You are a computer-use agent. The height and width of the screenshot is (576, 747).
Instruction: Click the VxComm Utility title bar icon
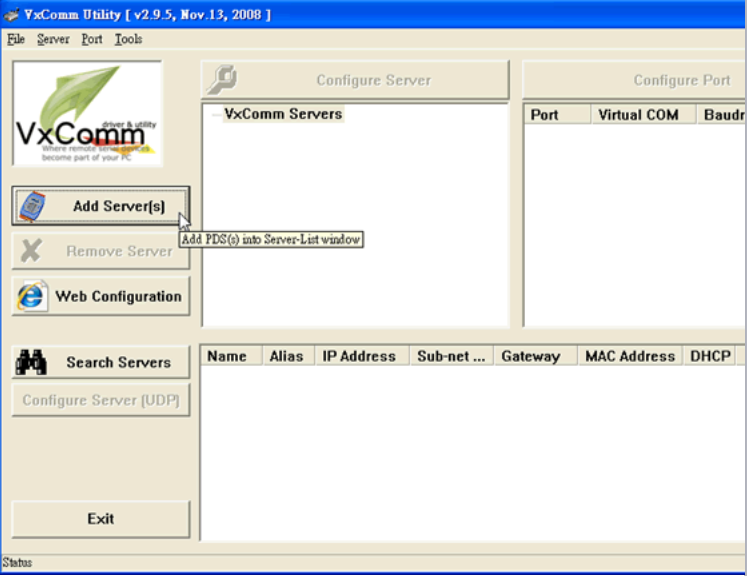tap(11, 15)
